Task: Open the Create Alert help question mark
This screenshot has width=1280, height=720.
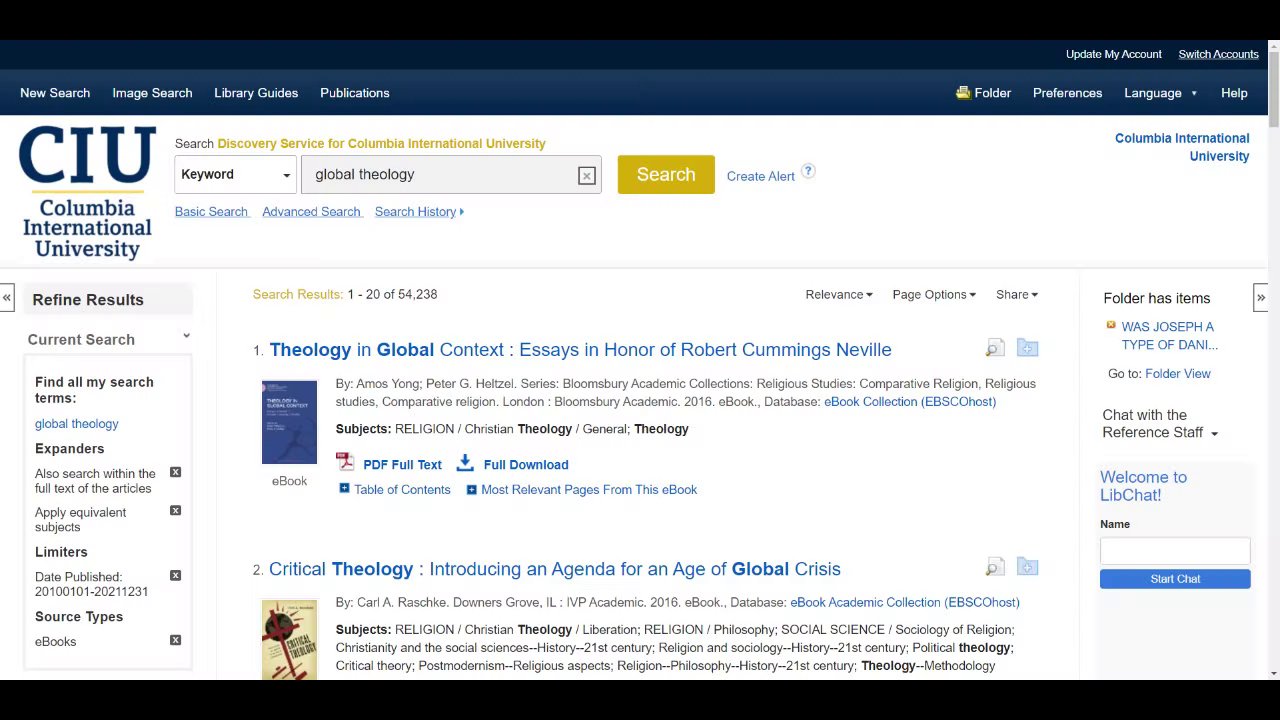Action: 808,171
